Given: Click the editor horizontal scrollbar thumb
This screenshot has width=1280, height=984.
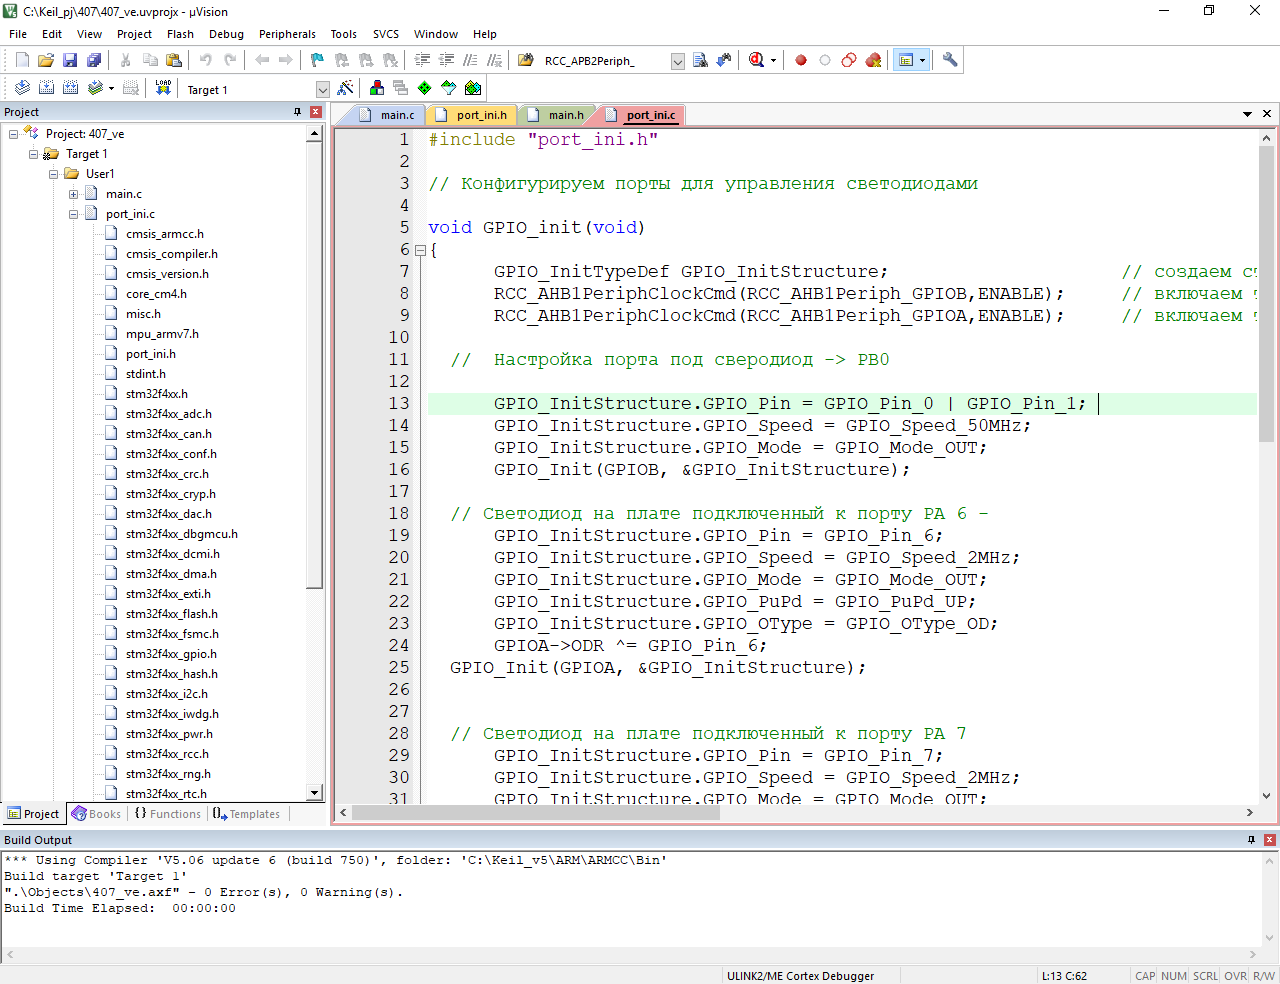Looking at the screenshot, I should (535, 812).
